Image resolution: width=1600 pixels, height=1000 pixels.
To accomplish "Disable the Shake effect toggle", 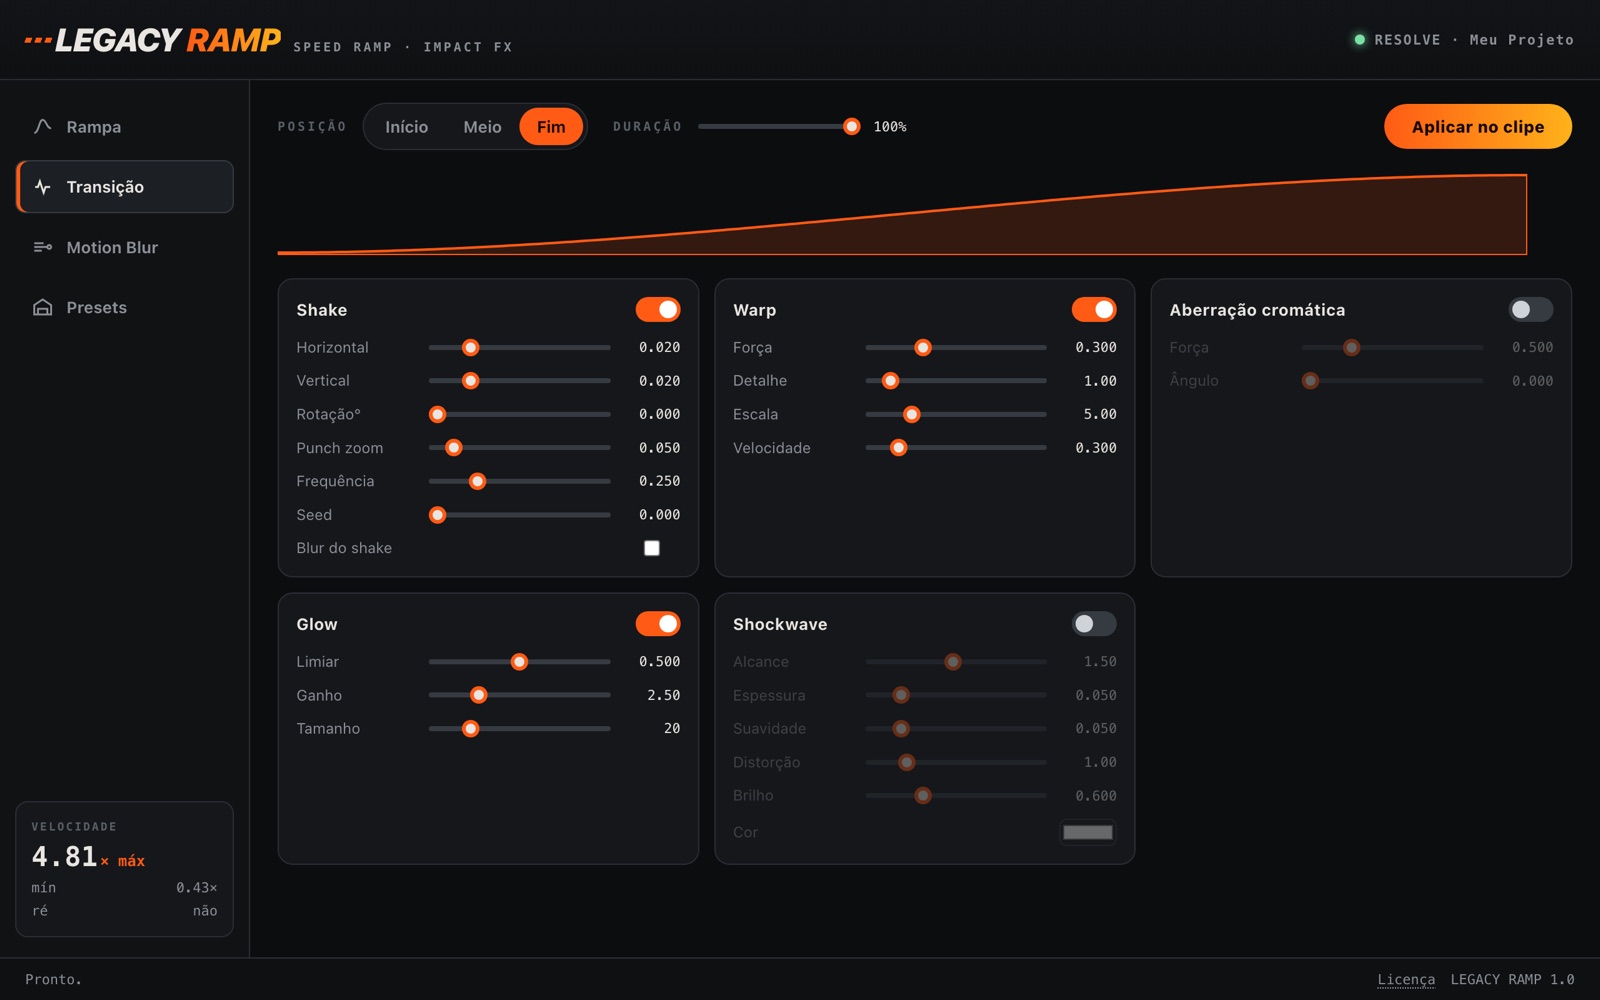I will pyautogui.click(x=658, y=310).
